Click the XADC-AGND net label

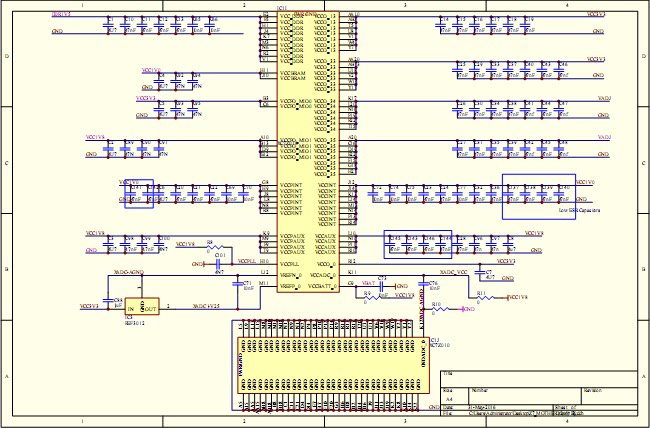(129, 272)
